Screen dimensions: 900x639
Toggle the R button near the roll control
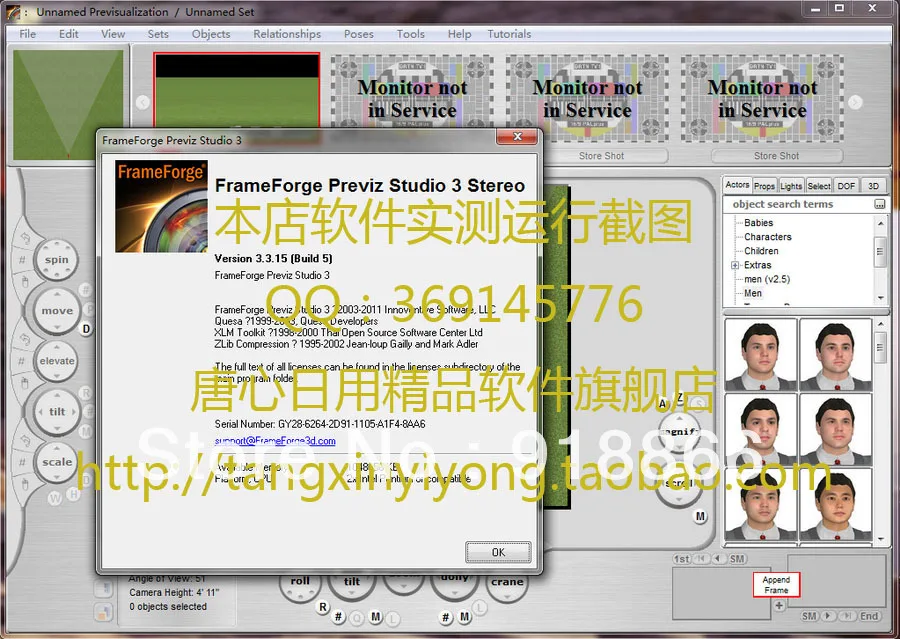point(322,606)
